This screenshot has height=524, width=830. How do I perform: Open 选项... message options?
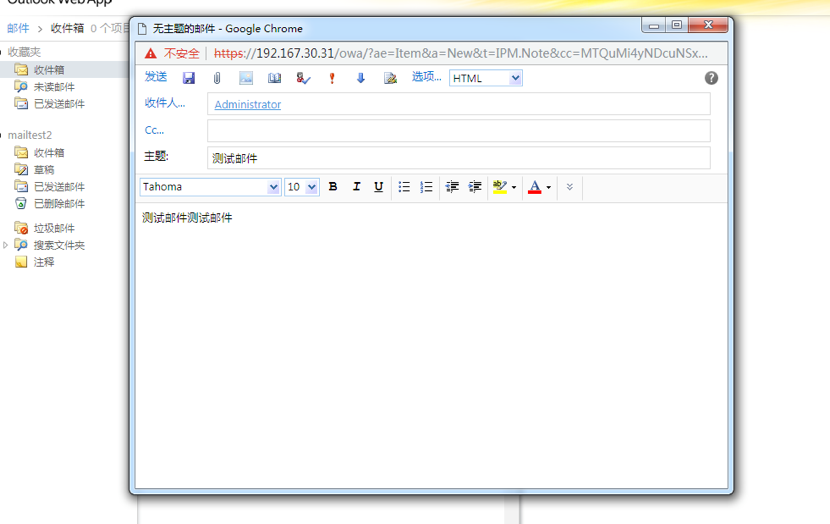426,77
